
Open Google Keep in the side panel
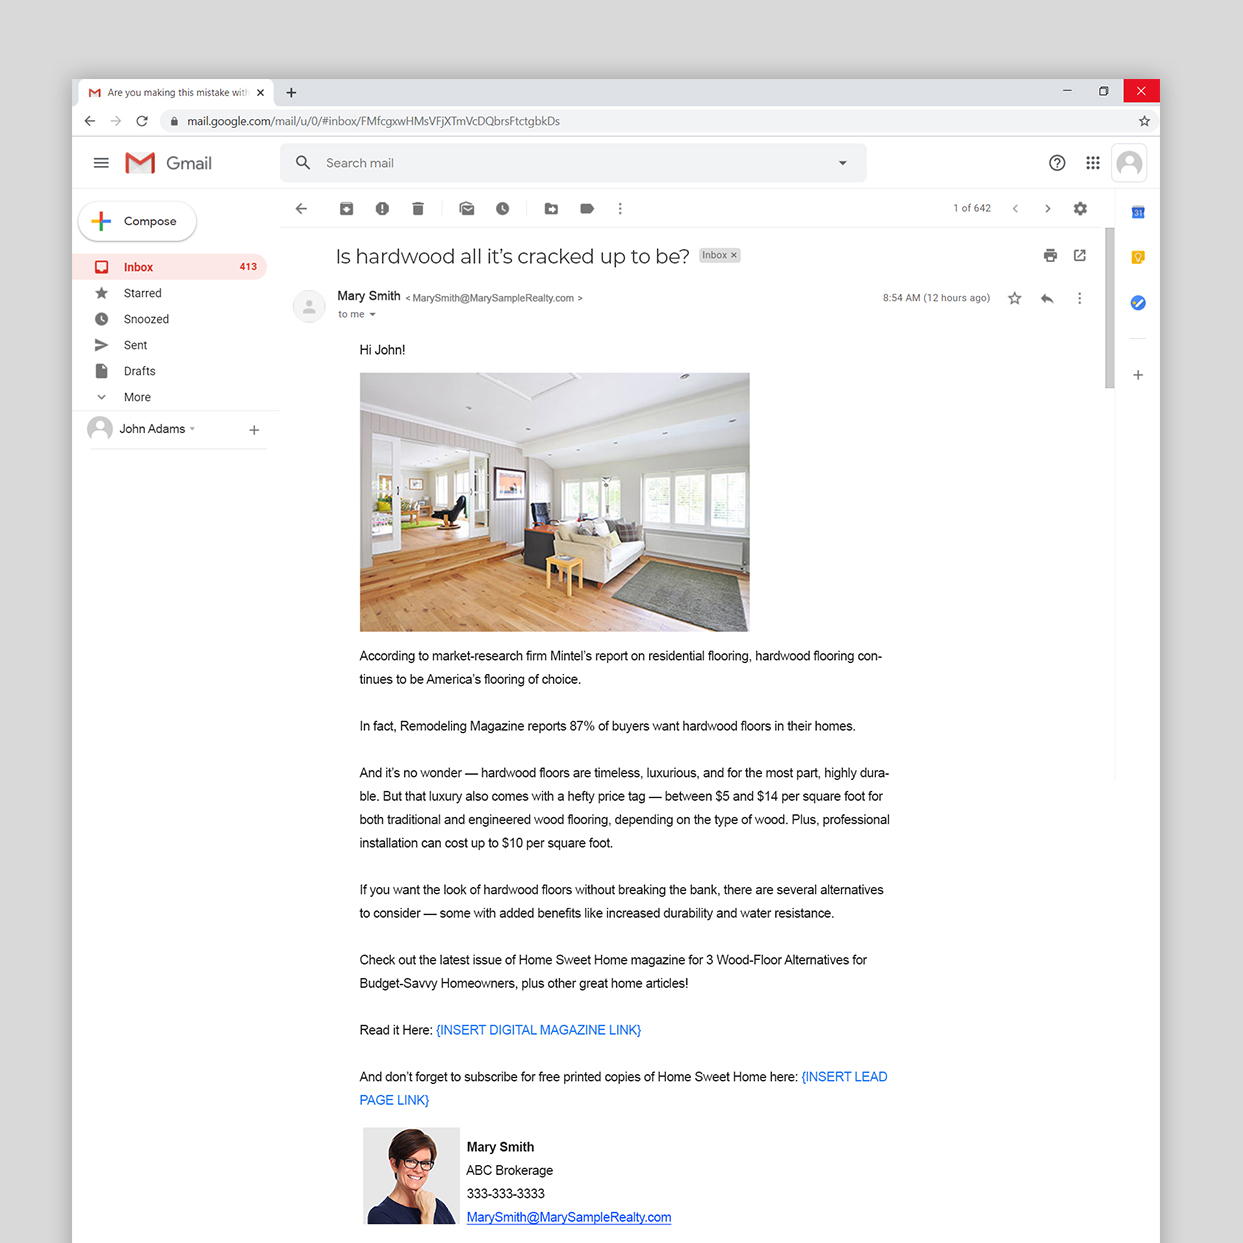coord(1137,257)
